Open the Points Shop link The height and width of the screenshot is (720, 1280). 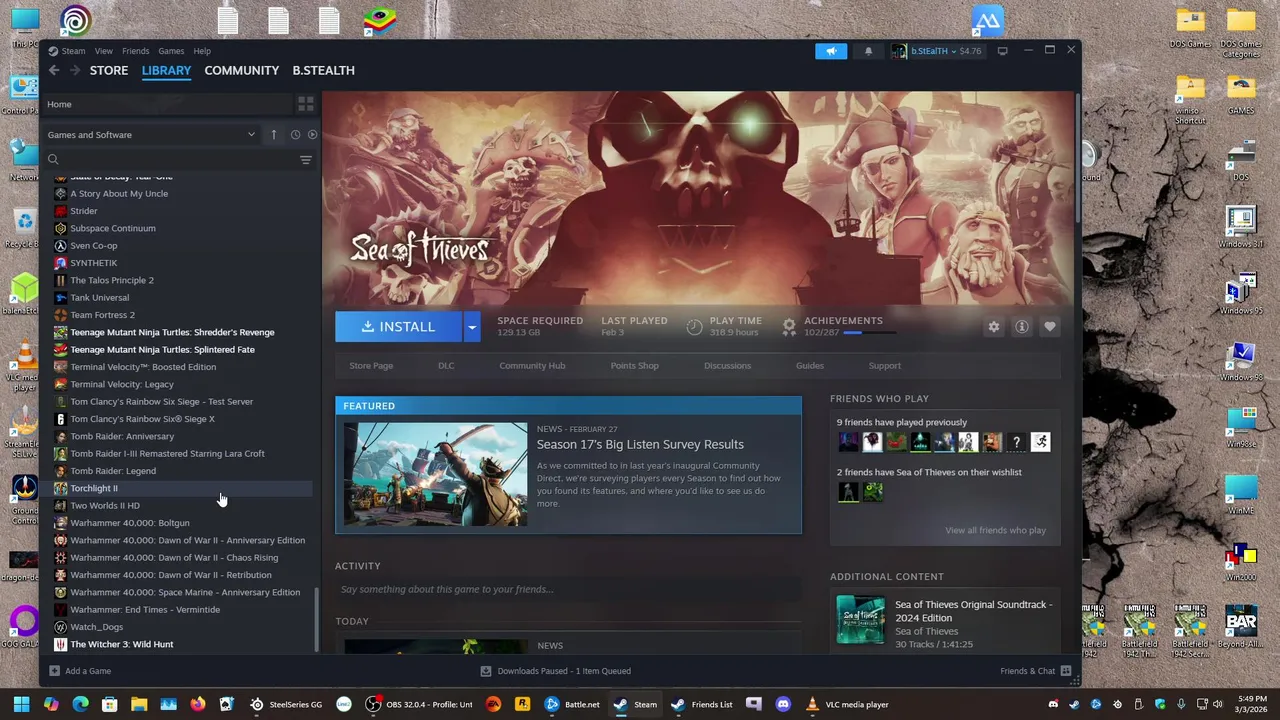pos(634,366)
